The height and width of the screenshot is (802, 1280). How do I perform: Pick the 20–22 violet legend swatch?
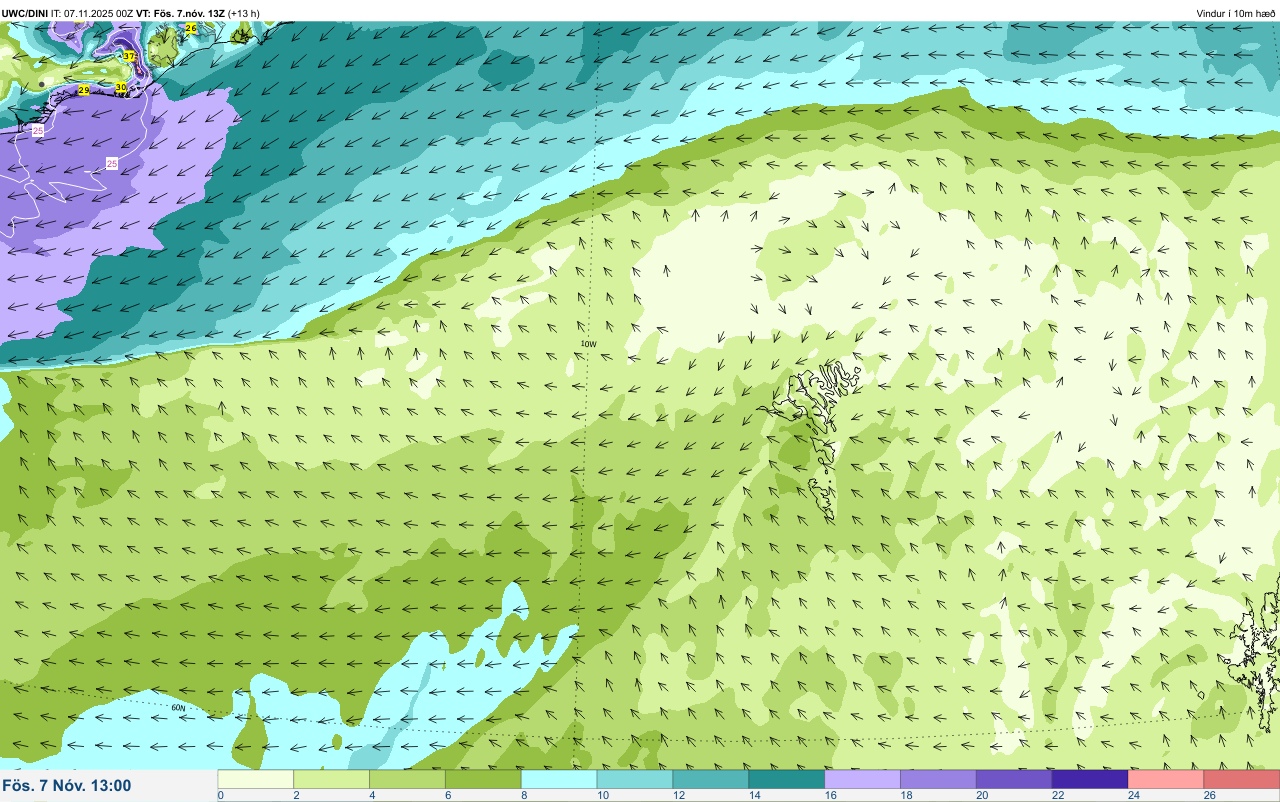tap(1014, 779)
